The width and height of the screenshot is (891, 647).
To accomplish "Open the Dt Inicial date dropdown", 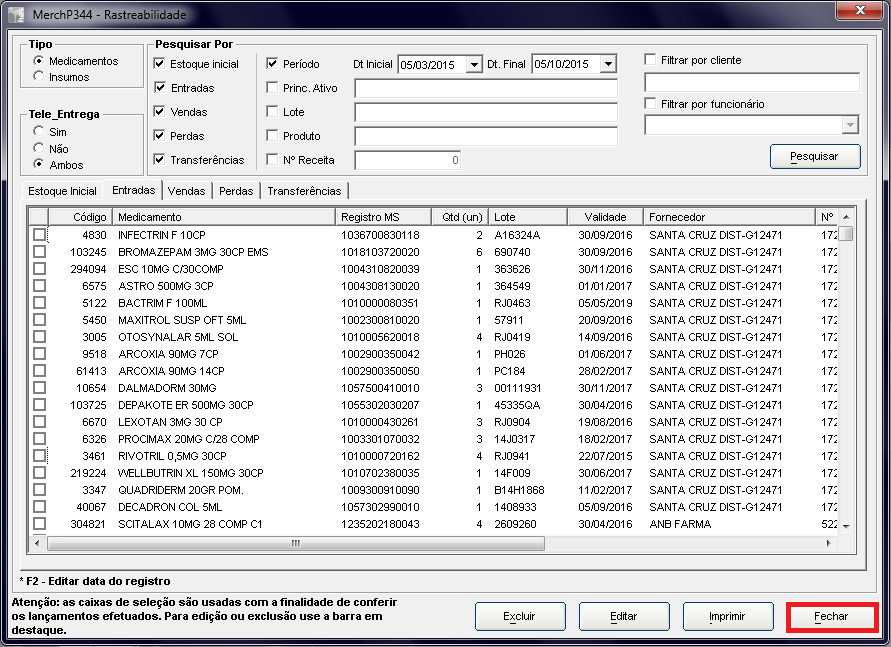I will click(474, 64).
